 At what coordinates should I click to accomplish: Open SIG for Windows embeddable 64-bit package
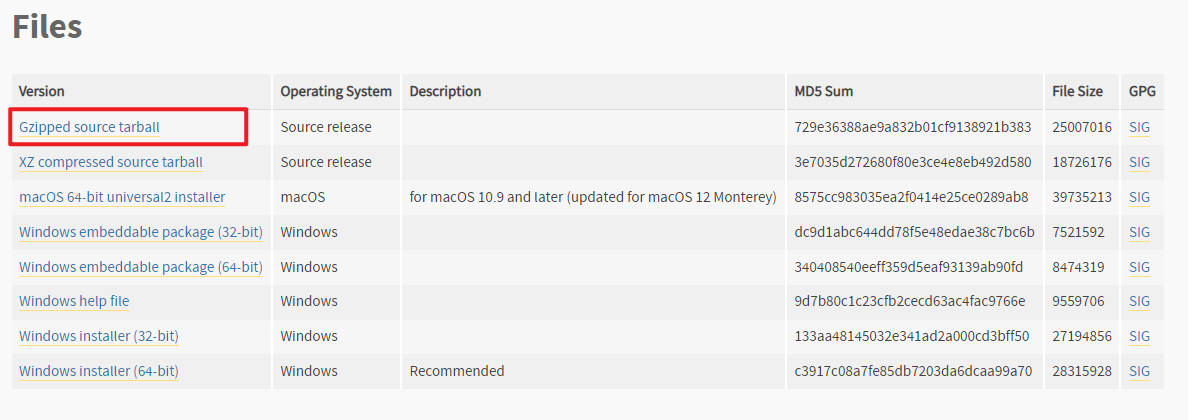1139,267
